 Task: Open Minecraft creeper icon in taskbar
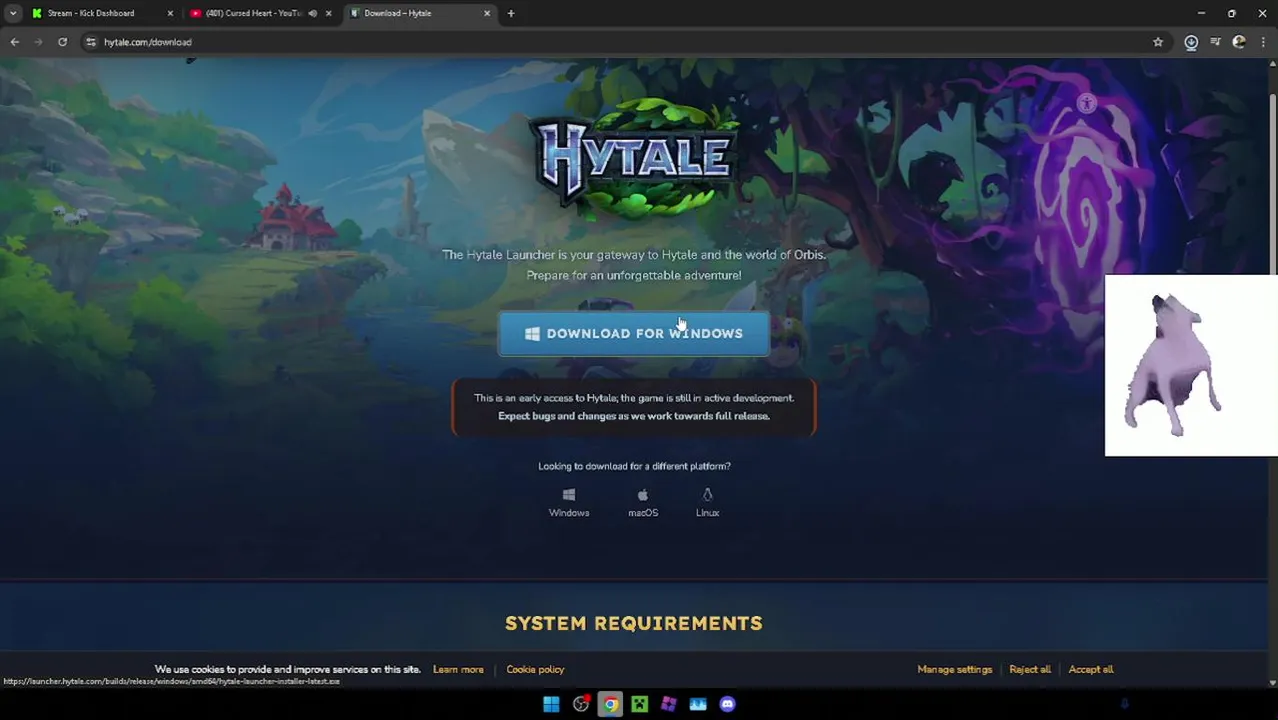coord(640,704)
